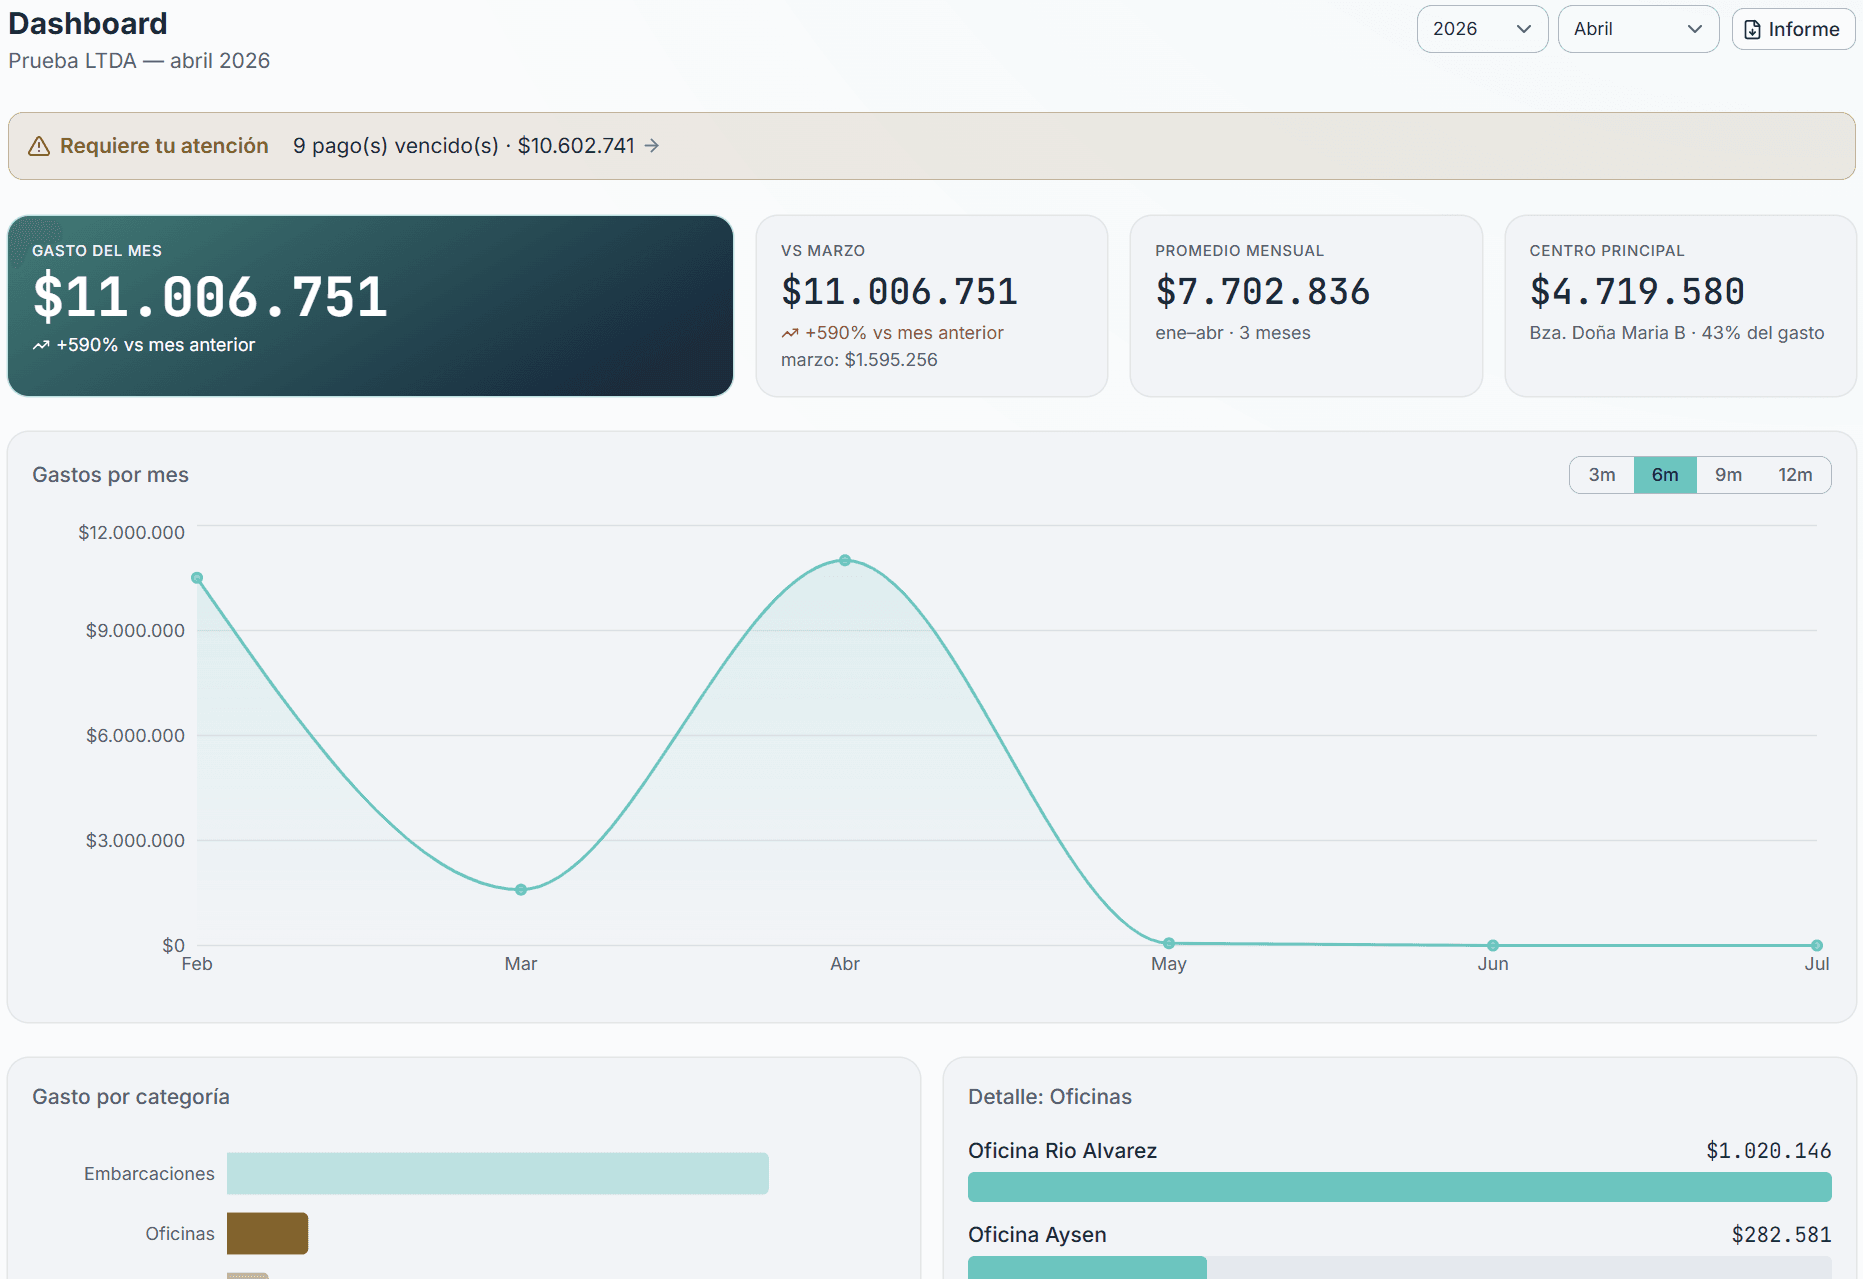The height and width of the screenshot is (1279, 1863).
Task: Click the trend icon in Gasto del mes card
Action: pyautogui.click(x=41, y=345)
